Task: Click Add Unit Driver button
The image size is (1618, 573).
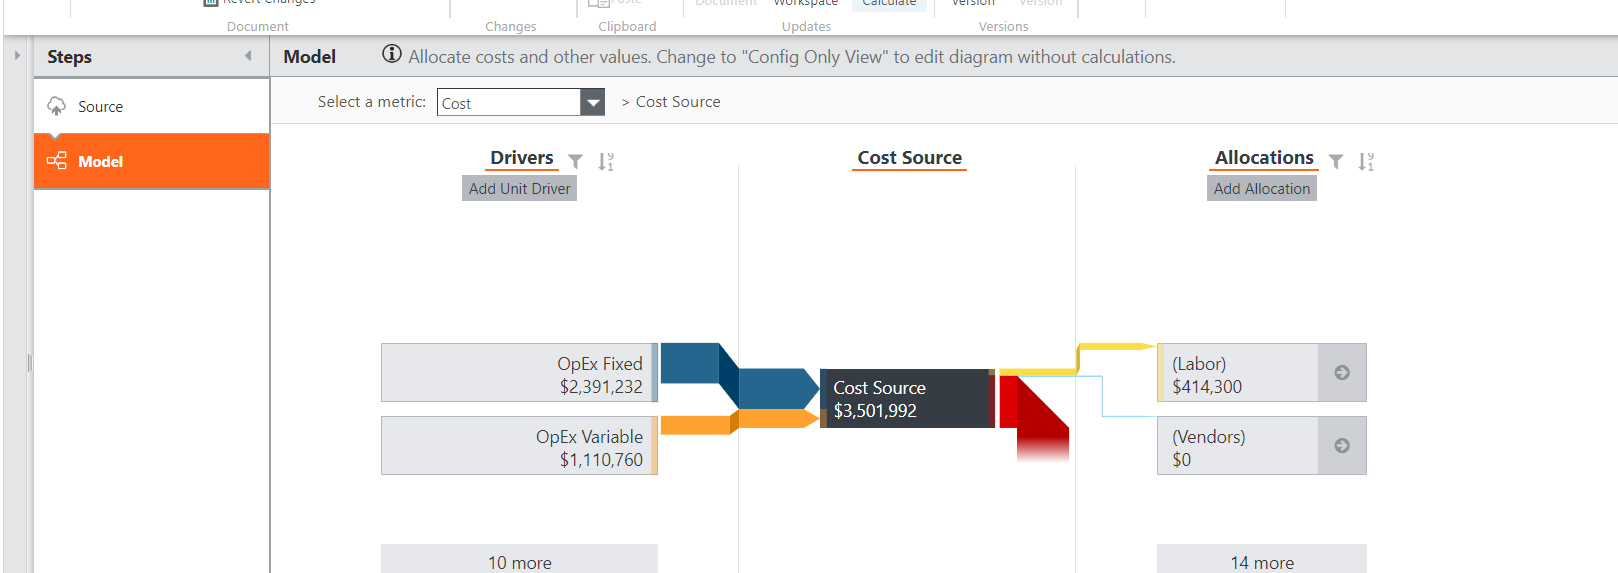Action: 519,189
